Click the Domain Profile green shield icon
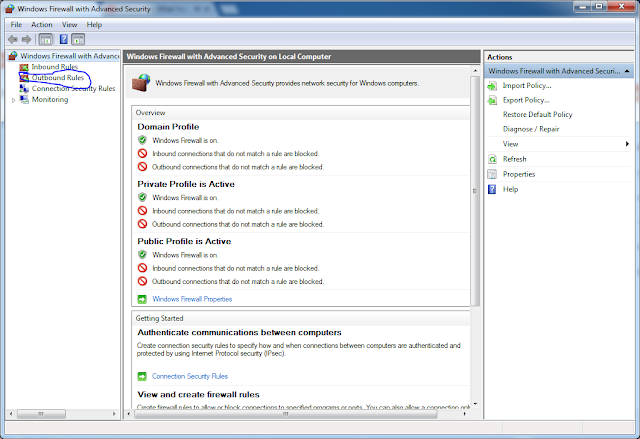 click(142, 140)
